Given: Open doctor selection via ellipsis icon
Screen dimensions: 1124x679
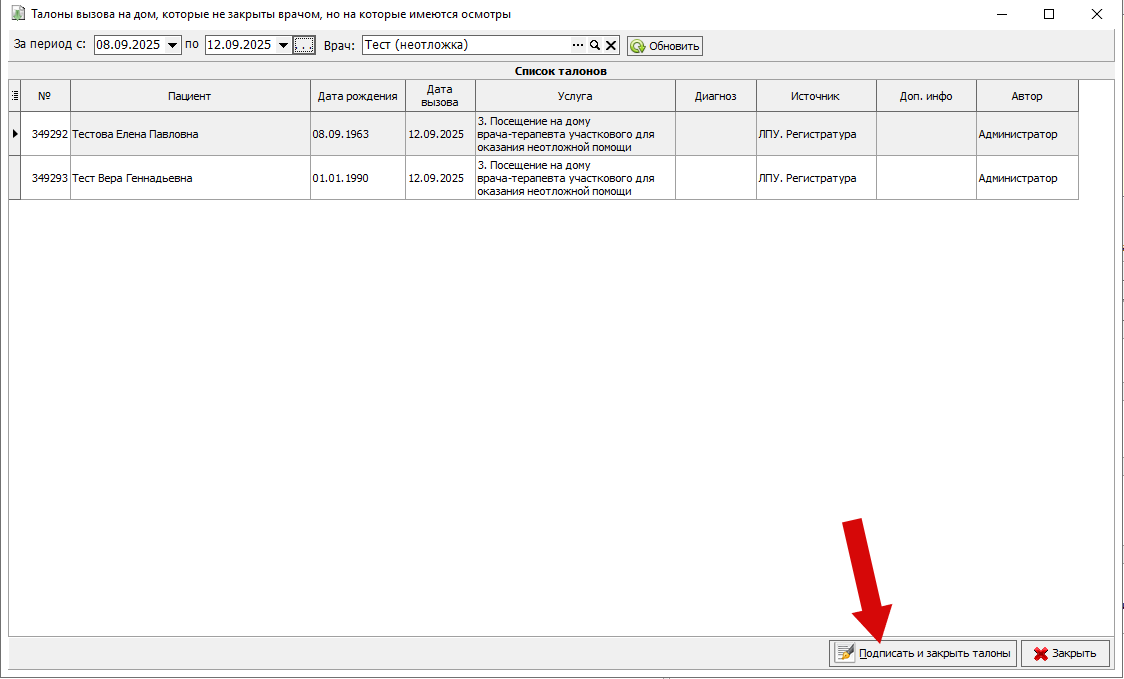Looking at the screenshot, I should tap(577, 45).
